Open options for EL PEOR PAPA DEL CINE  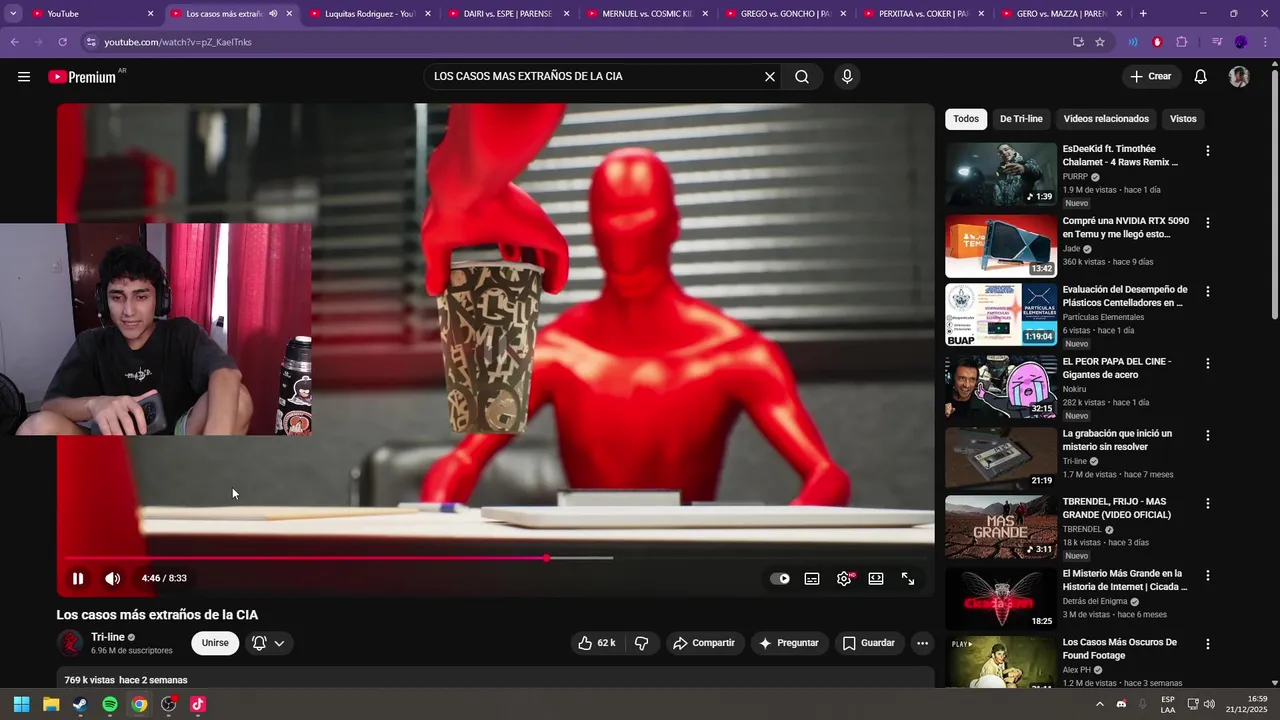[1208, 364]
